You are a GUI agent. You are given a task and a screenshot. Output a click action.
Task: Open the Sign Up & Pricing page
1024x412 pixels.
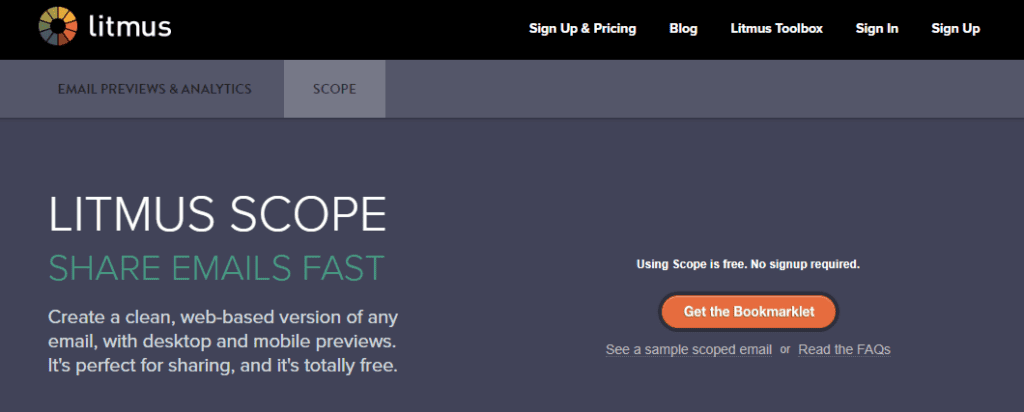583,29
